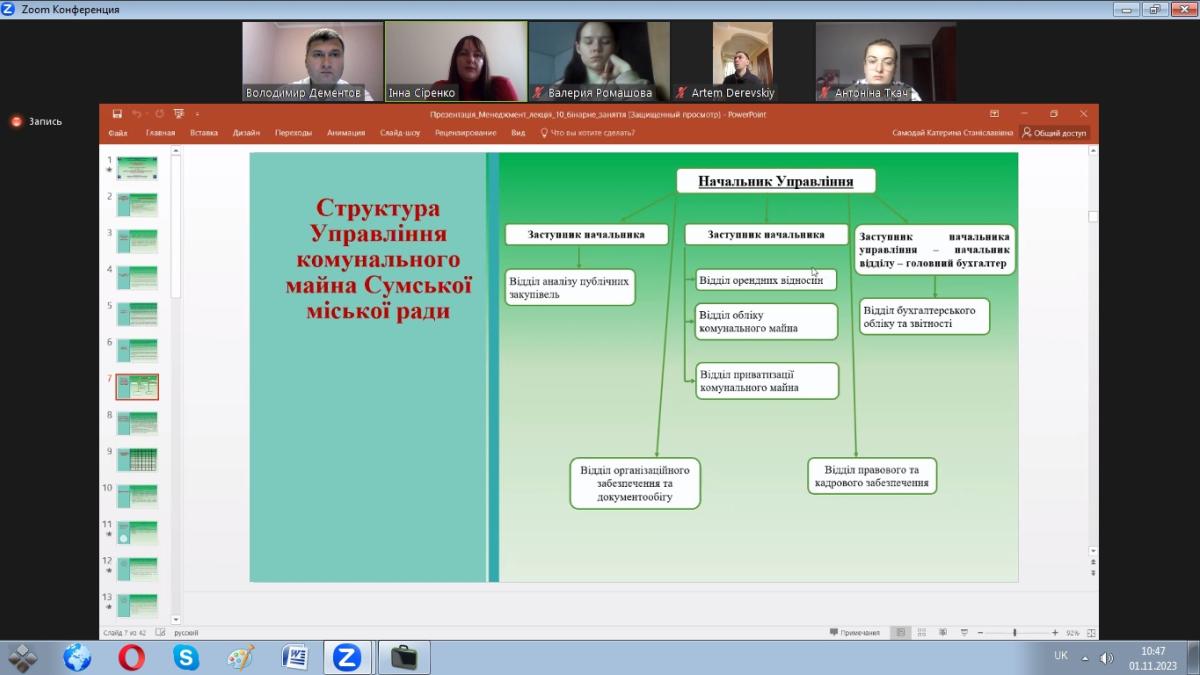Select slide 10 thumbnail
Screen dimensions: 1200x675
137,496
